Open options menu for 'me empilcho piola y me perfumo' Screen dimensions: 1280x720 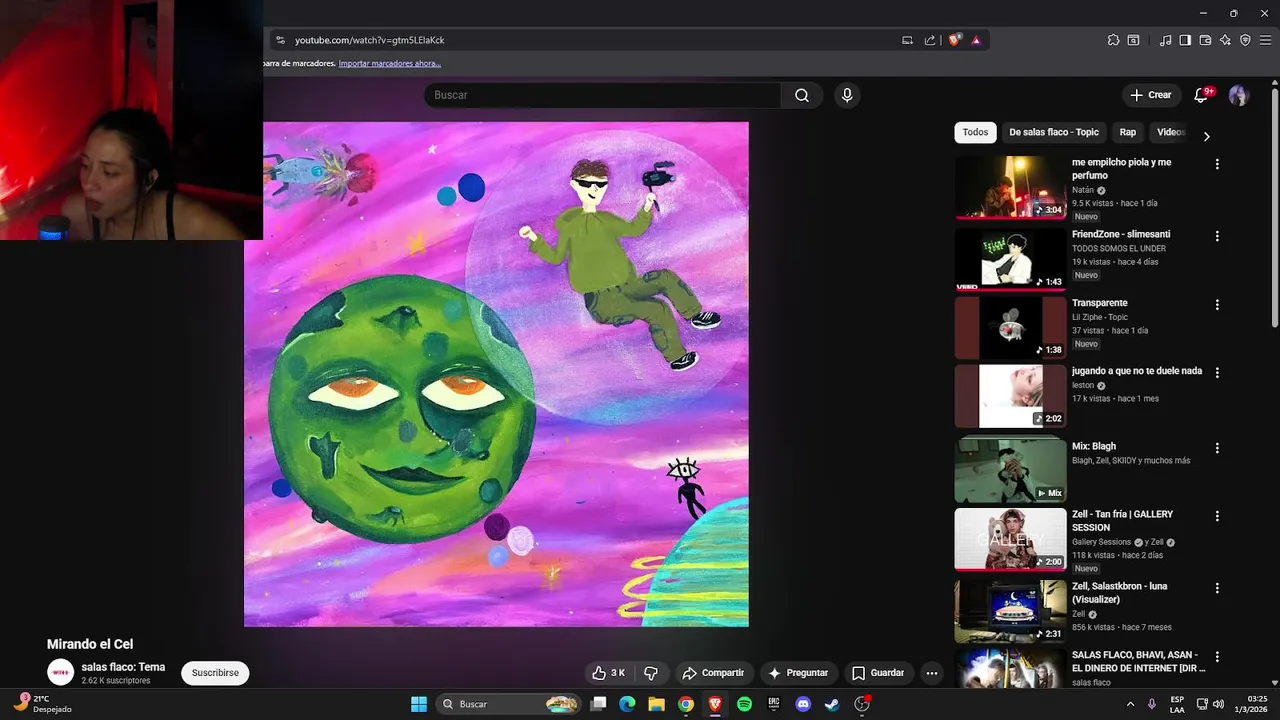(1217, 164)
